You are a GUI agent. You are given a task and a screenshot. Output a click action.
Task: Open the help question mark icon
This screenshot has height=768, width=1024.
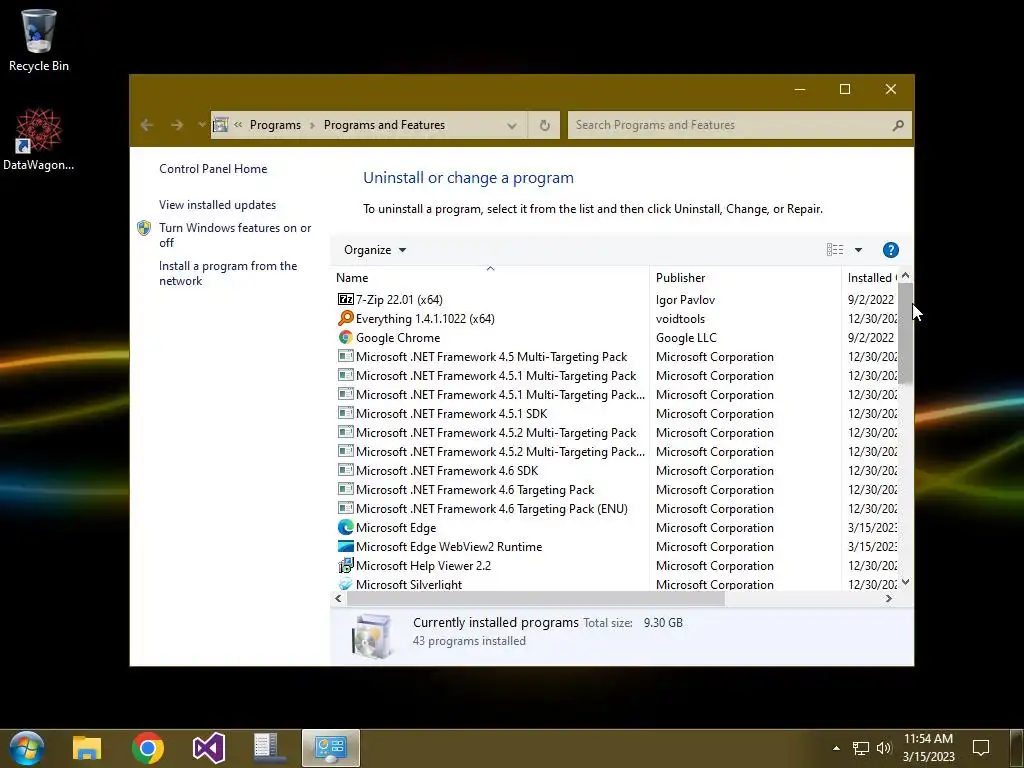click(890, 249)
